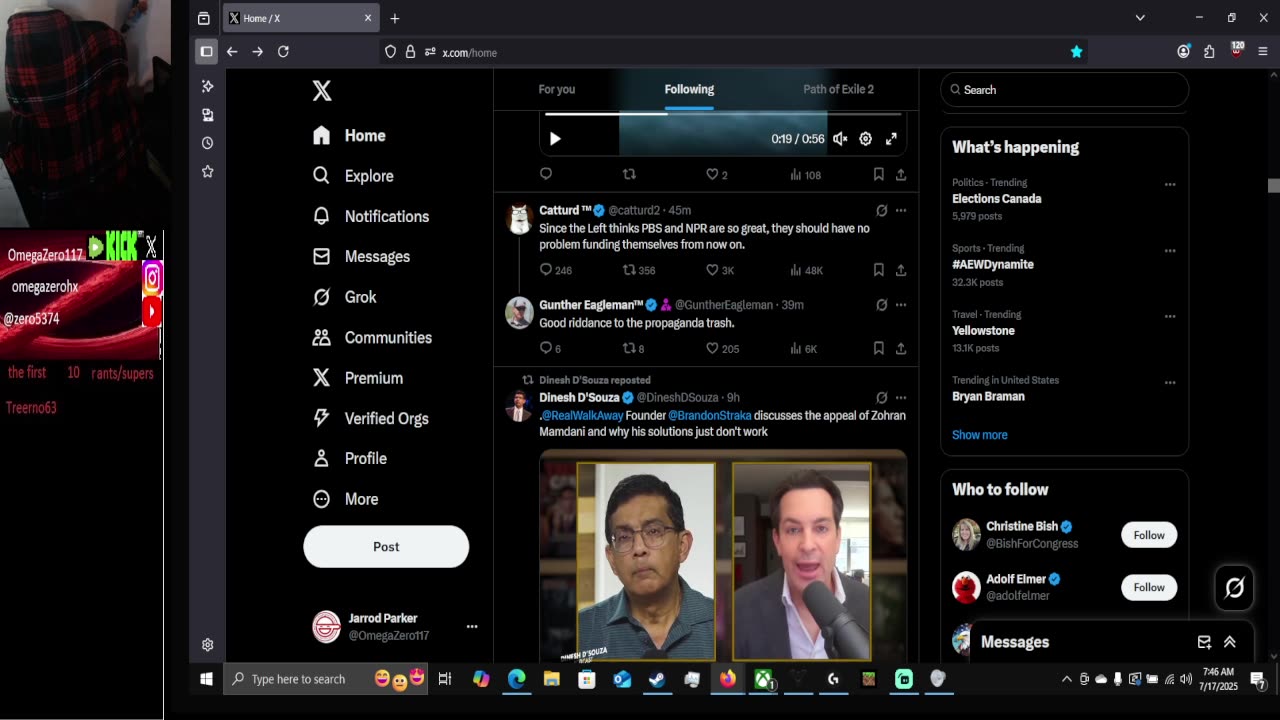Open Firefox in the Windows taskbar

coord(727,679)
